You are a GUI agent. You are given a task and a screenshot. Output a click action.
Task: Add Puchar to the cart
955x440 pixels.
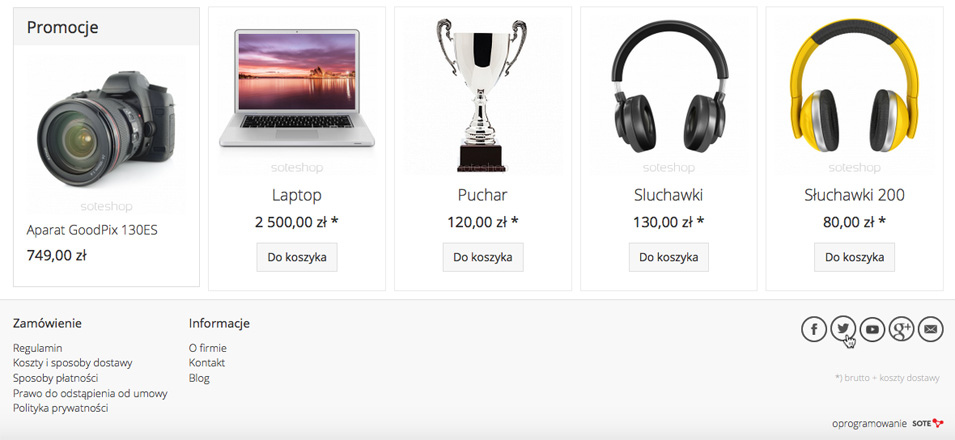pyautogui.click(x=483, y=257)
